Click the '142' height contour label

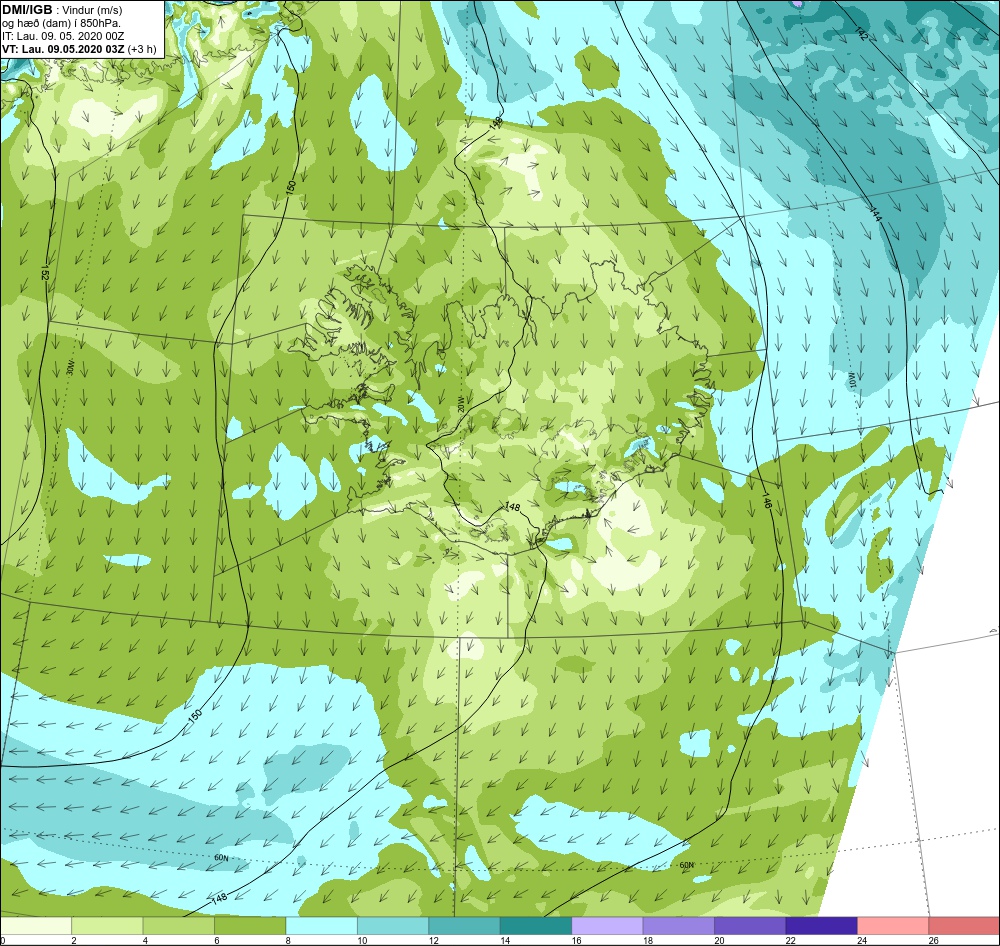861,34
